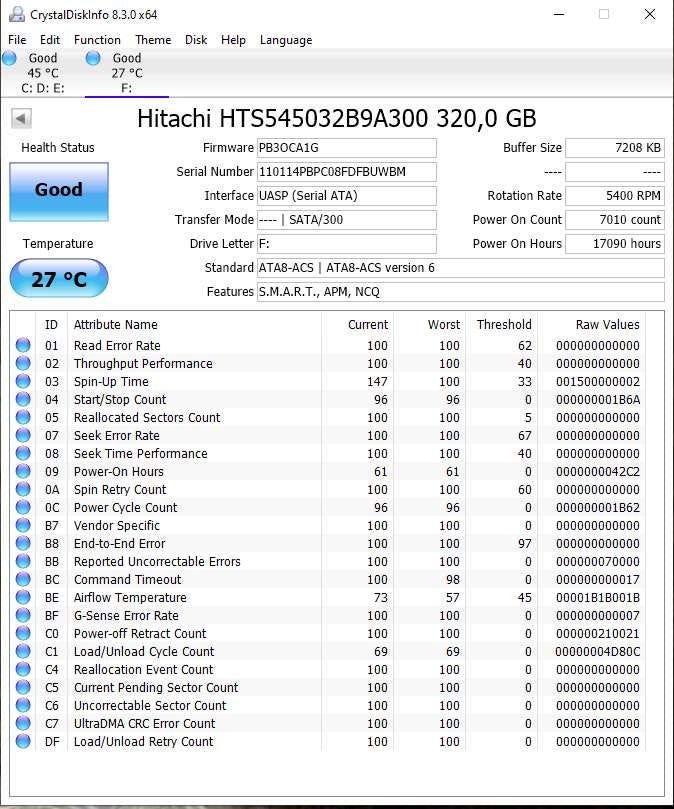Open the File menu
Viewport: 674px width, 809px height.
pyautogui.click(x=17, y=40)
